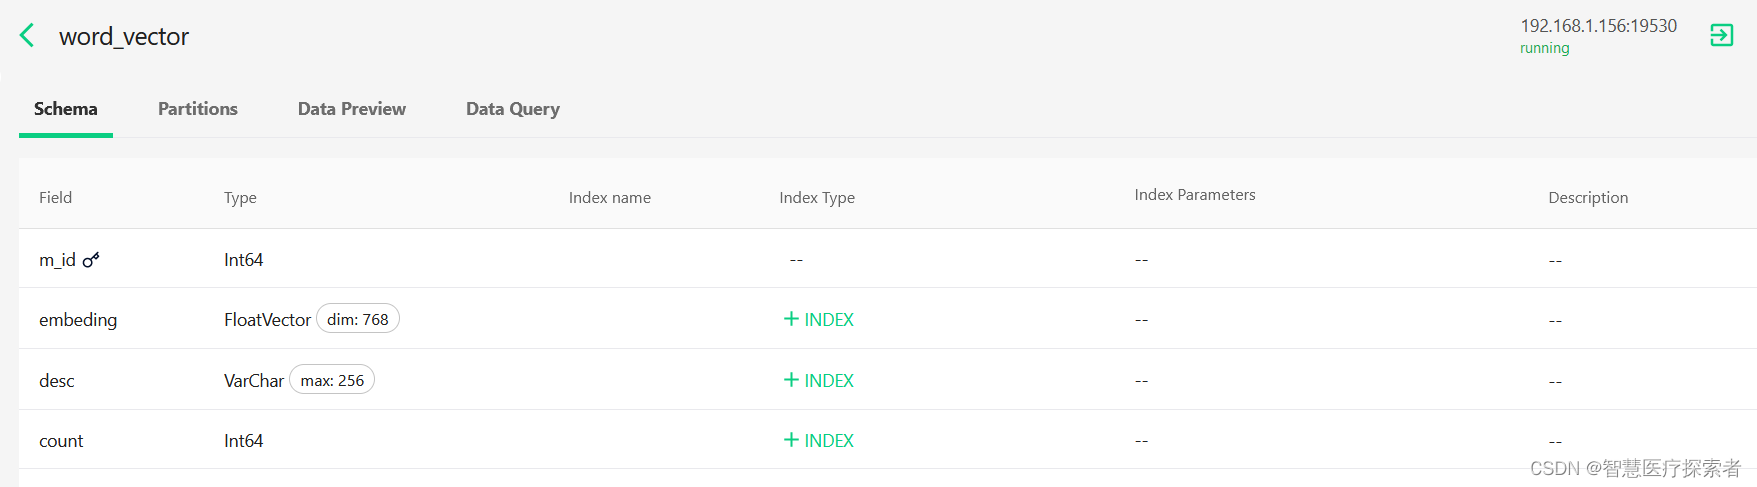
Task: Open the Data Preview tab
Action: [352, 109]
